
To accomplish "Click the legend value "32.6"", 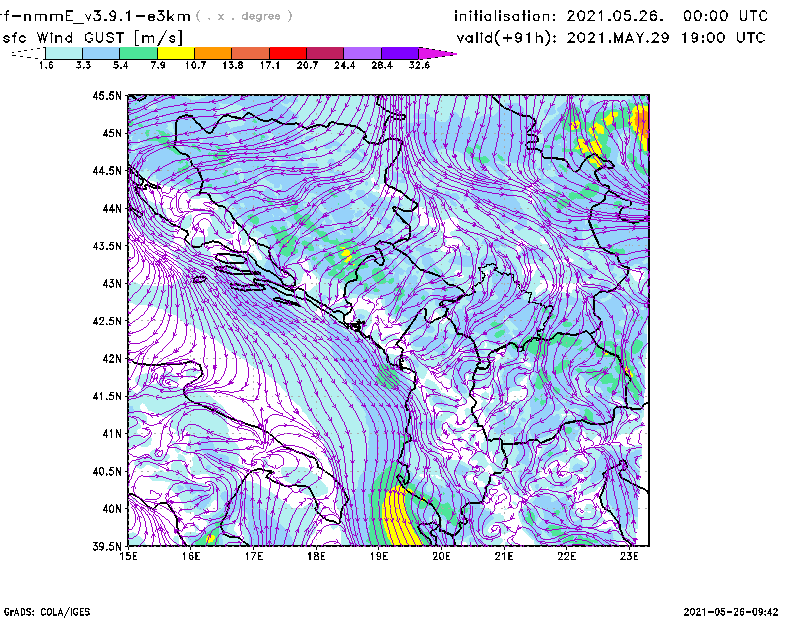I will pyautogui.click(x=419, y=65).
